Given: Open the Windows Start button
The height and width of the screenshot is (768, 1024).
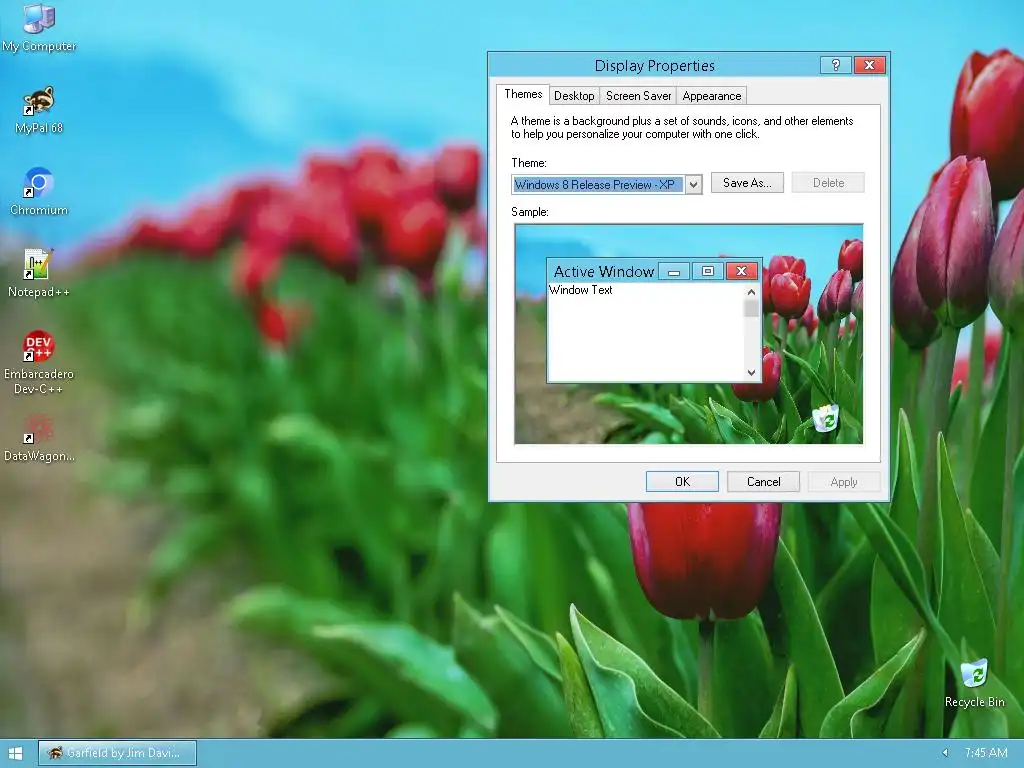Looking at the screenshot, I should coord(16,754).
